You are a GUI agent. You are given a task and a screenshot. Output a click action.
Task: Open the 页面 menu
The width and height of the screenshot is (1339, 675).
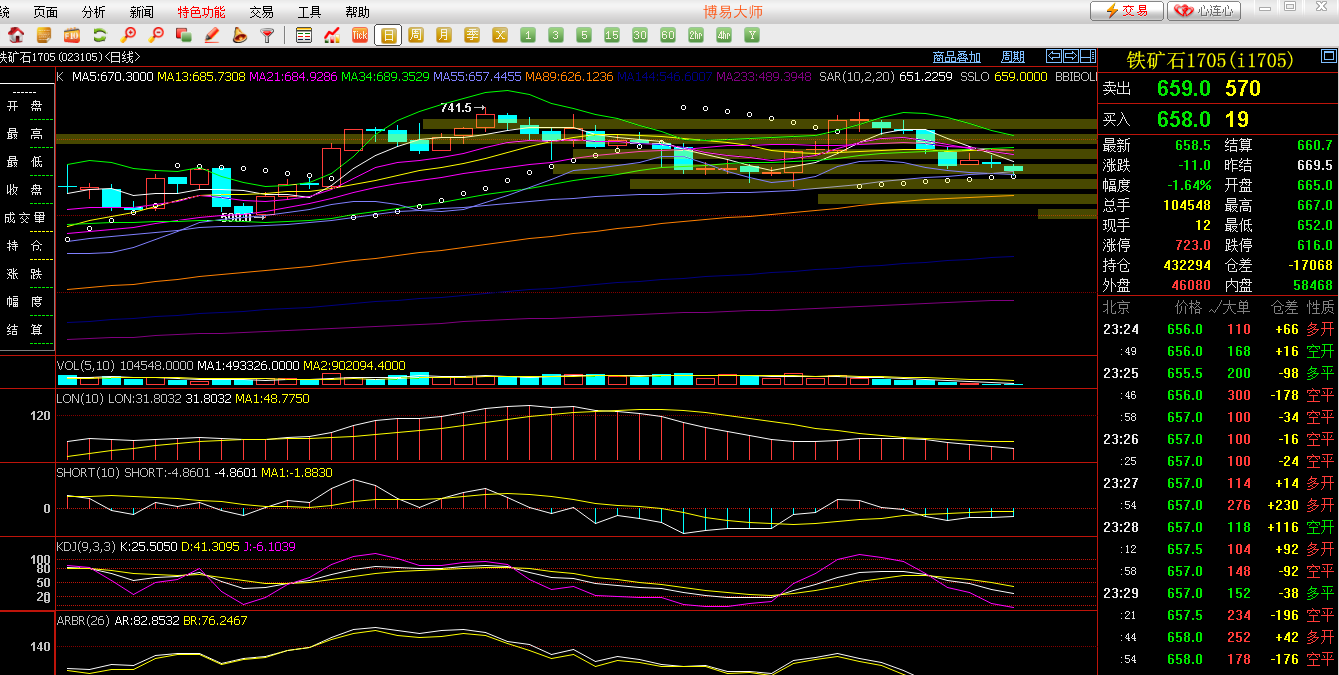point(46,12)
